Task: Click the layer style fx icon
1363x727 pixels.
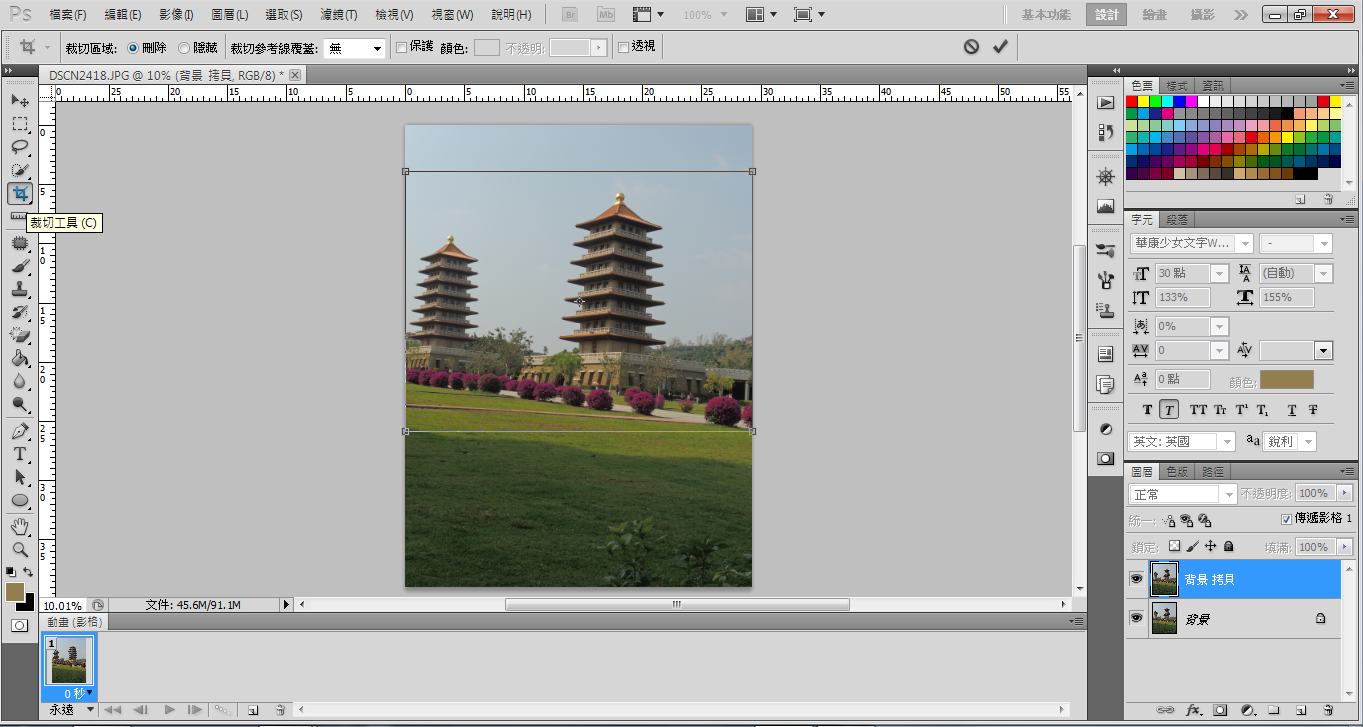Action: 1193,710
